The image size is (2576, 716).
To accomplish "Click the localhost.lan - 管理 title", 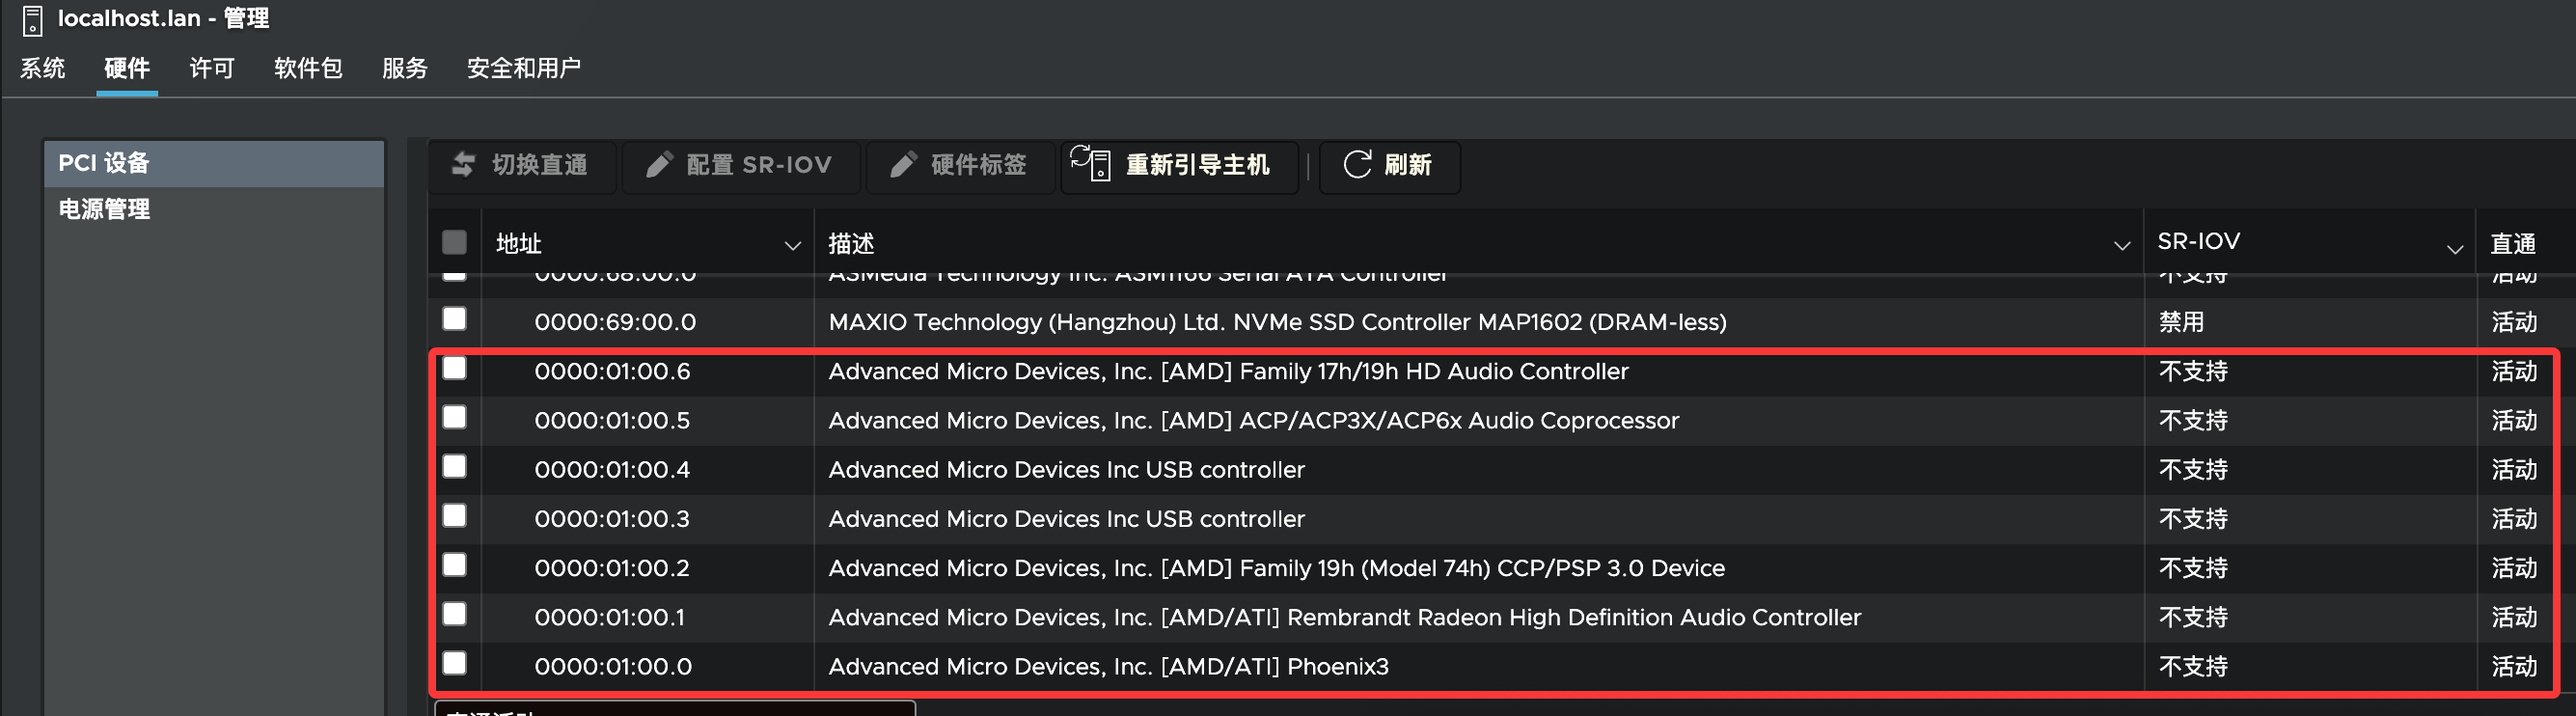I will tap(163, 19).
